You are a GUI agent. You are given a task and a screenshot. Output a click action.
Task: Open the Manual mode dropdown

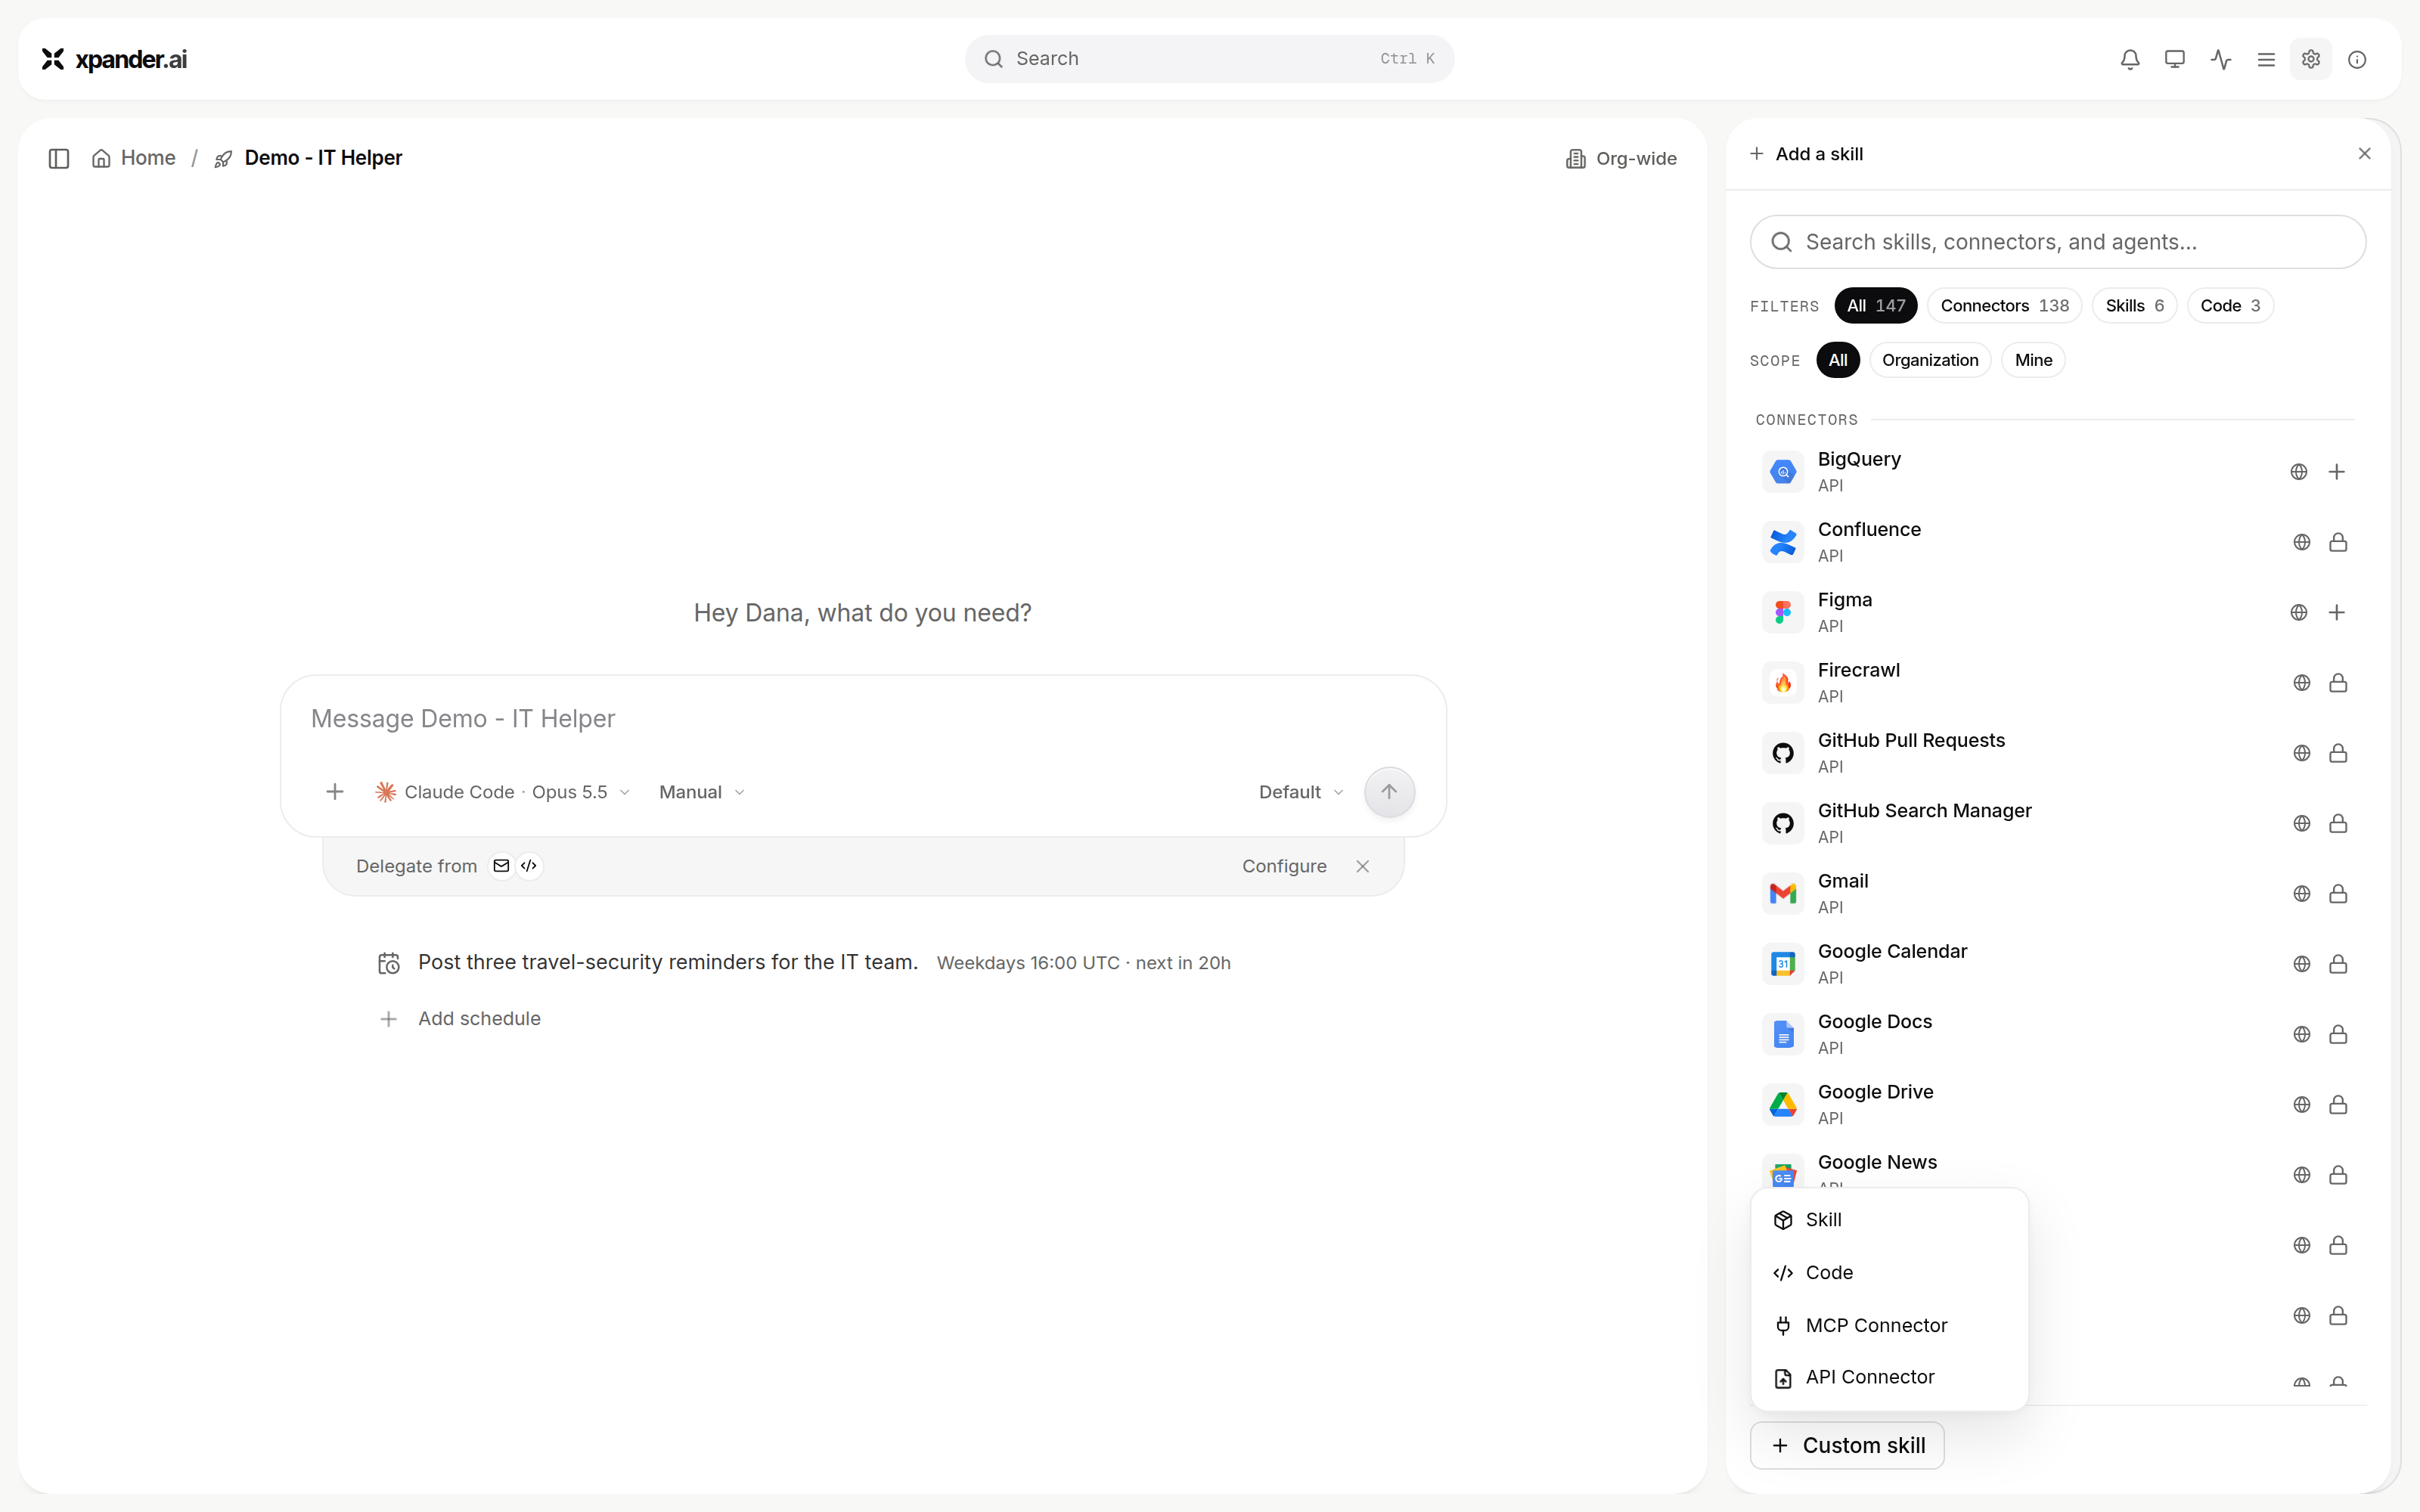(x=702, y=792)
